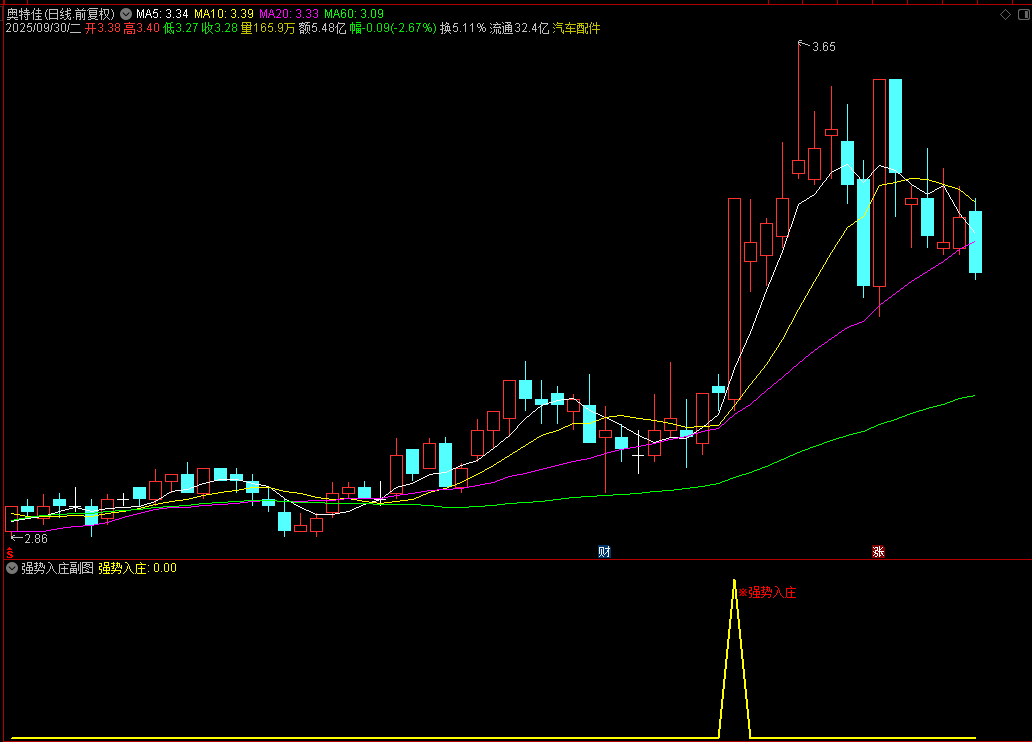This screenshot has height=742, width=1032.
Task: Open the 涨 limit-up marker
Action: tap(878, 552)
